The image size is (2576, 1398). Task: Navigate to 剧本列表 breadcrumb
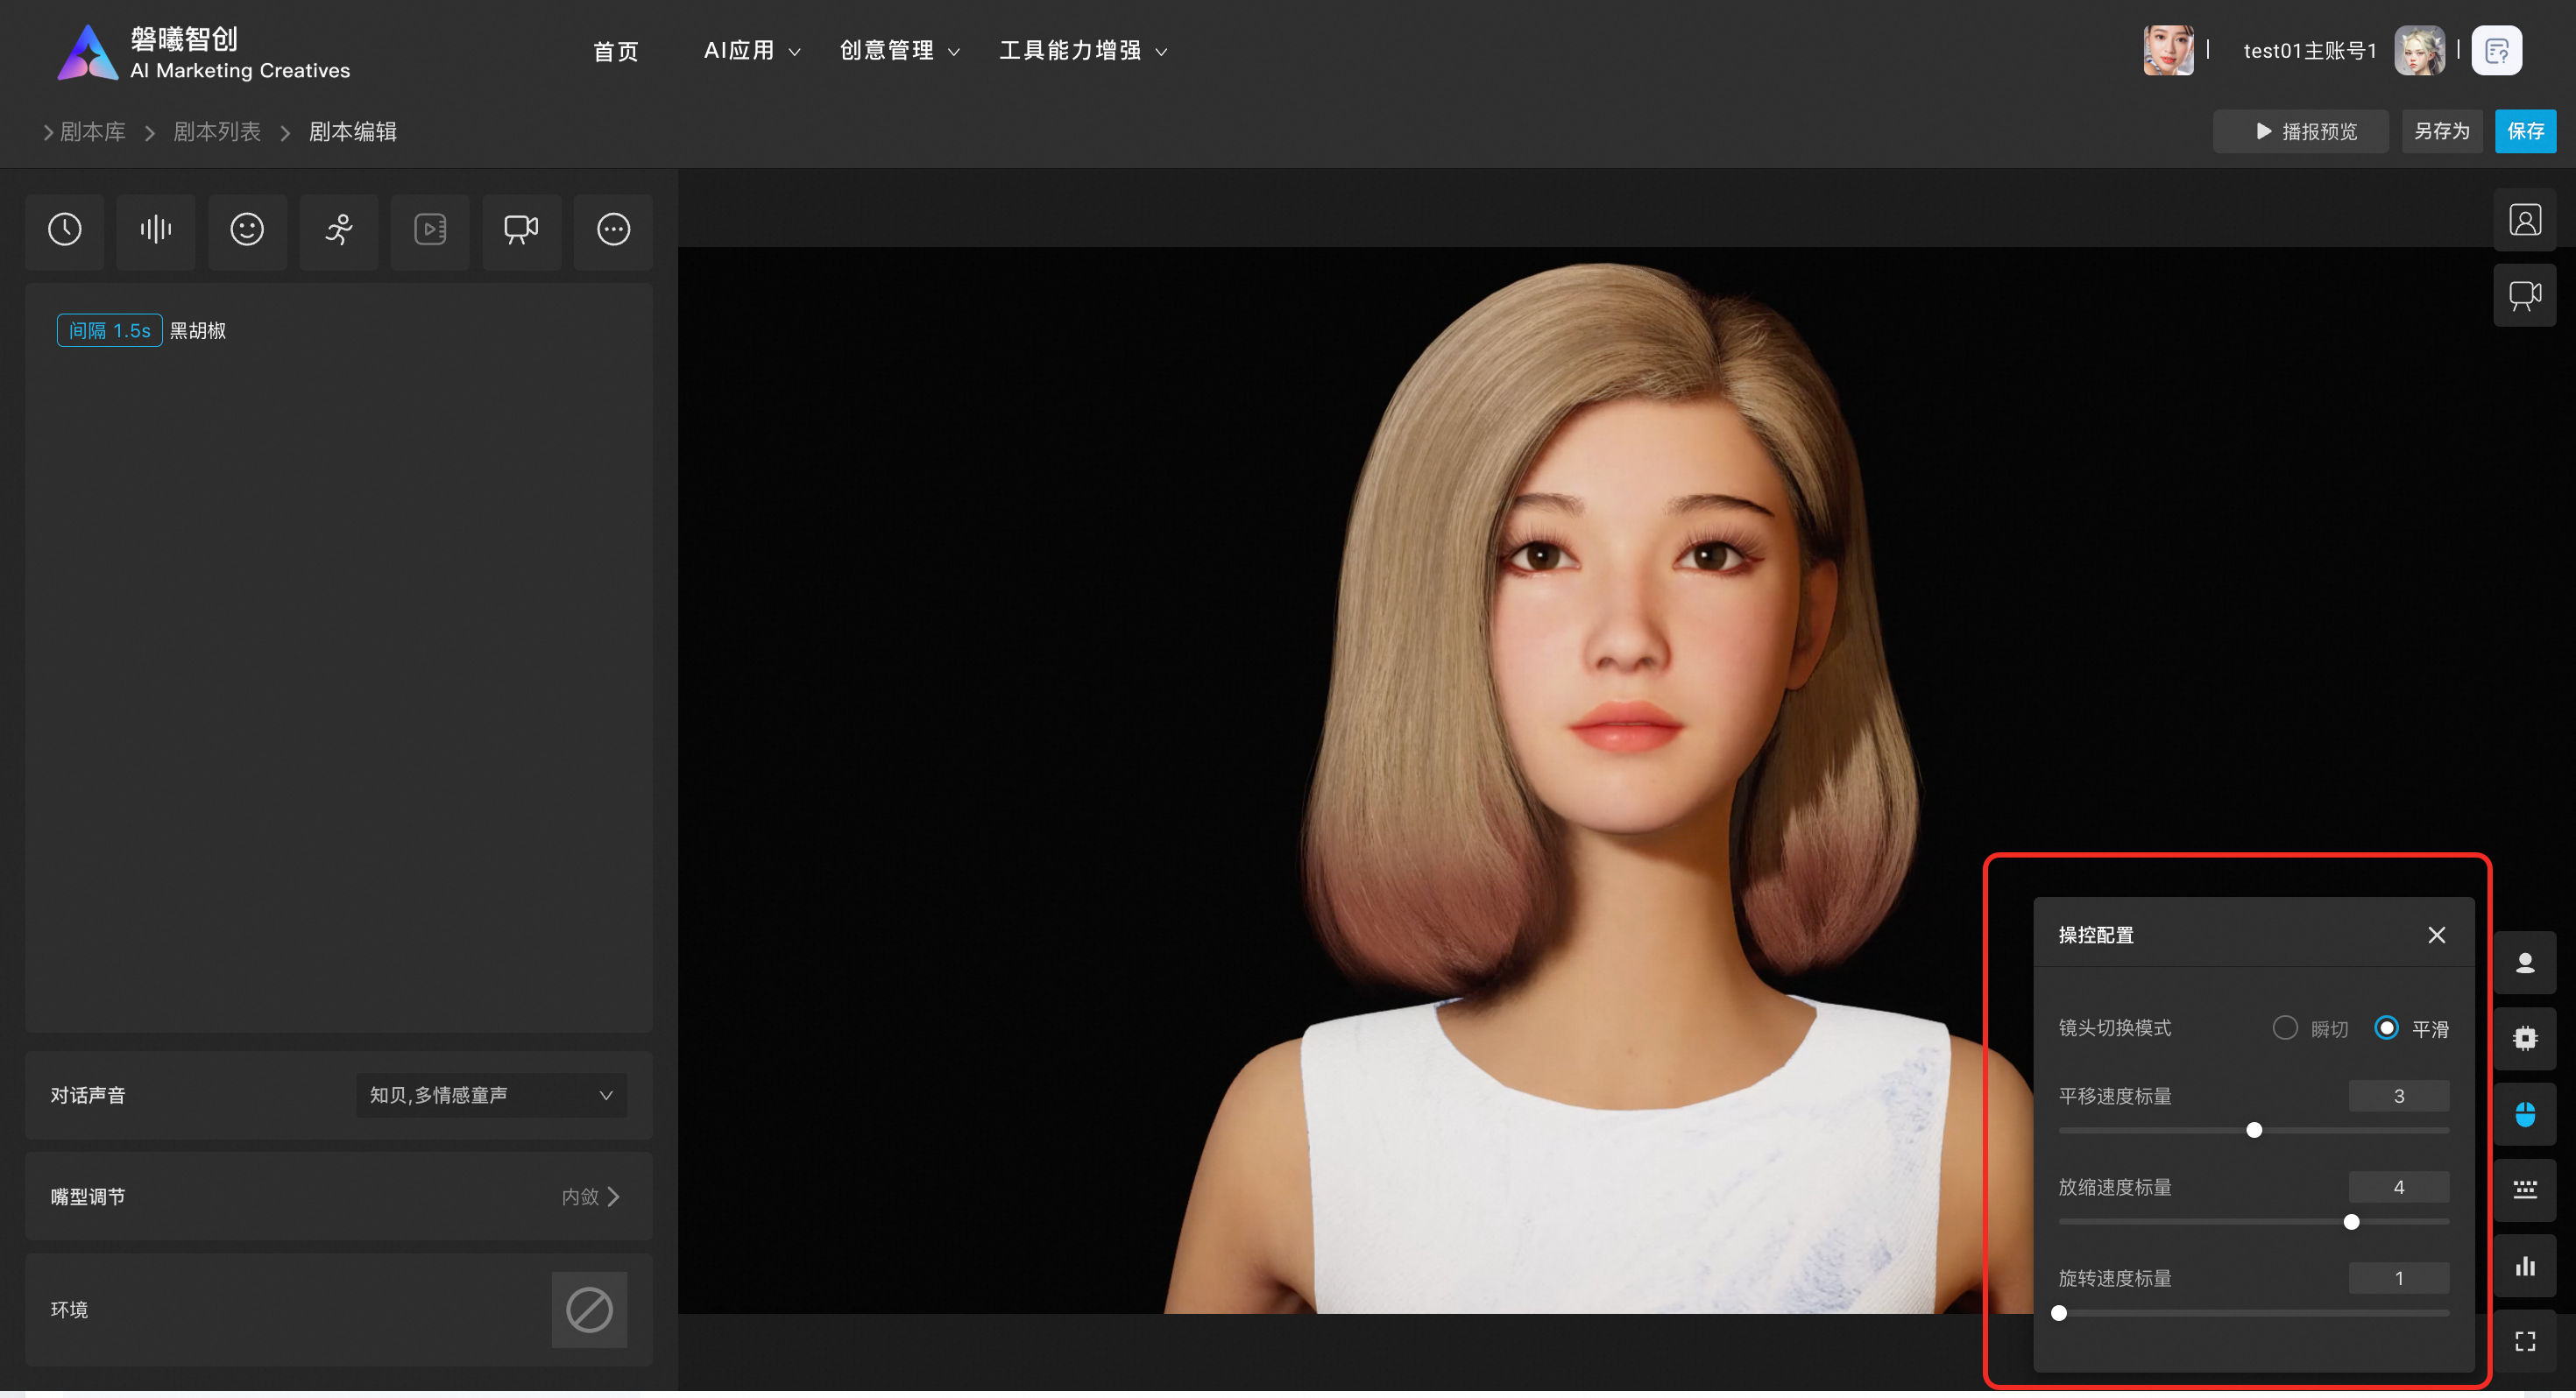217,132
